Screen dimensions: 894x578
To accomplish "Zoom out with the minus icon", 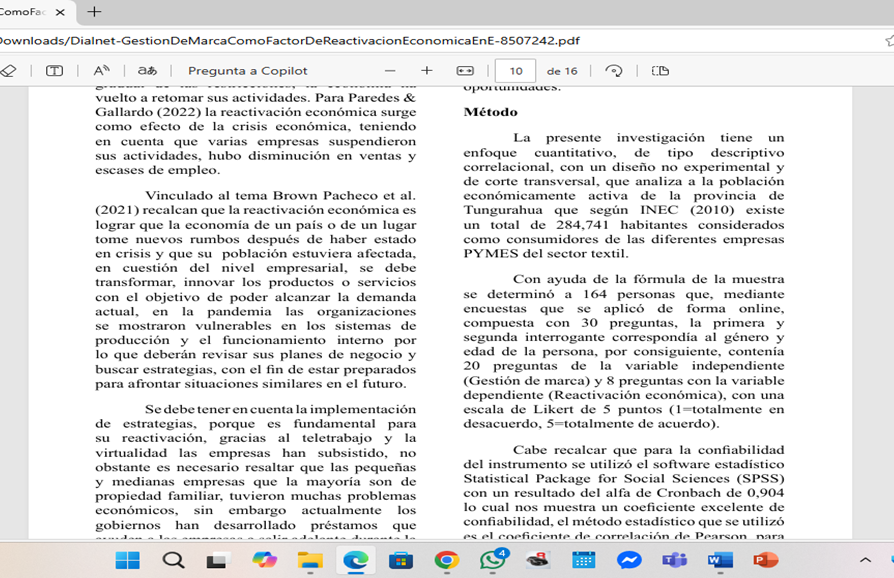I will coord(390,71).
